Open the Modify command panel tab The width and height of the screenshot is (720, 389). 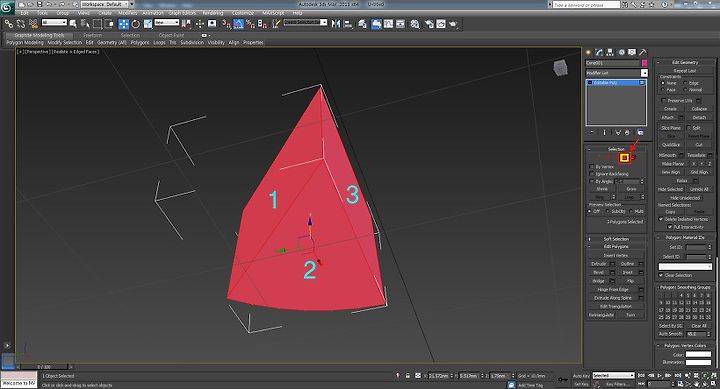(x=599, y=52)
